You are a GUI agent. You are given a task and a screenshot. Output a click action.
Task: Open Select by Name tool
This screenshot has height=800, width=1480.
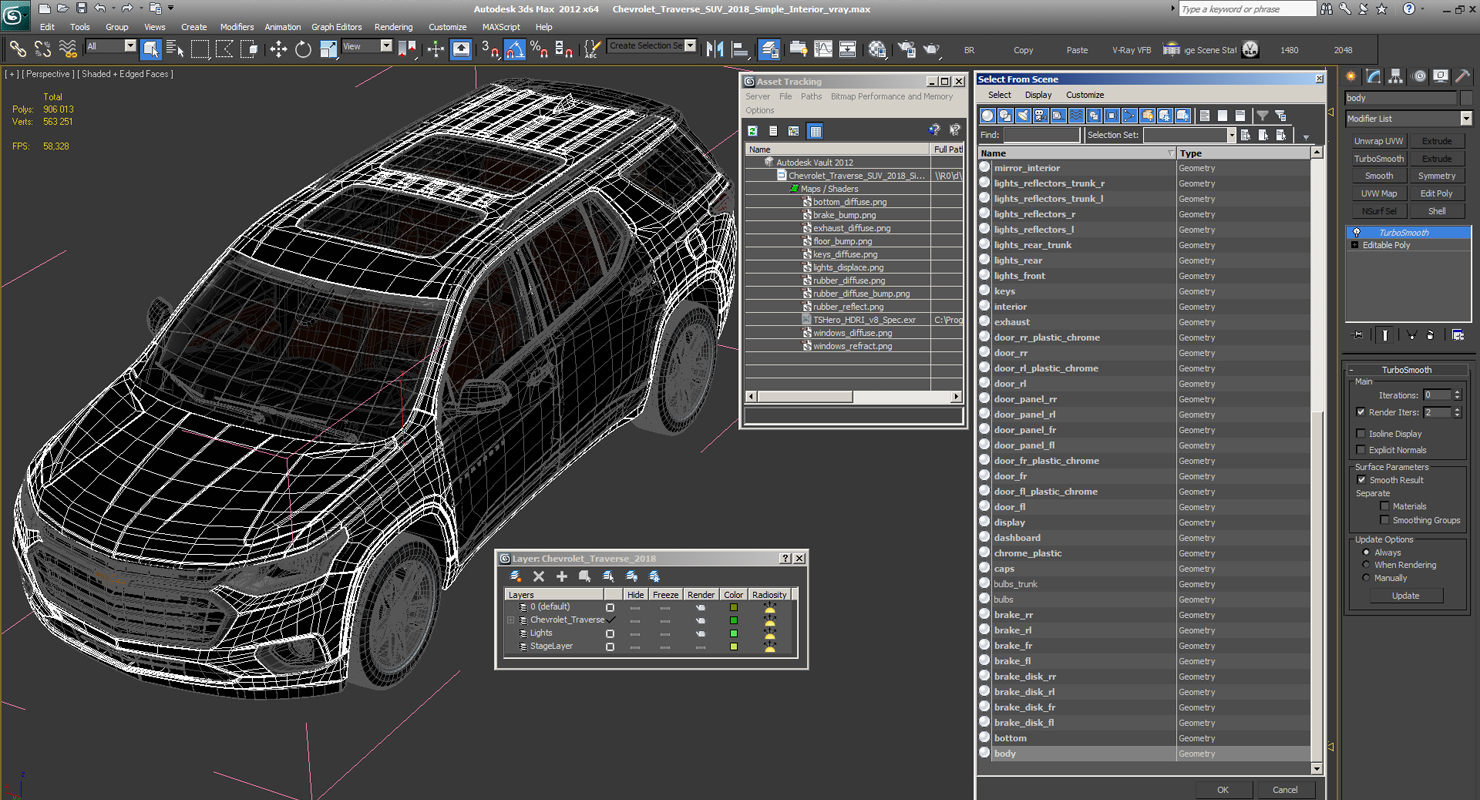click(x=175, y=48)
